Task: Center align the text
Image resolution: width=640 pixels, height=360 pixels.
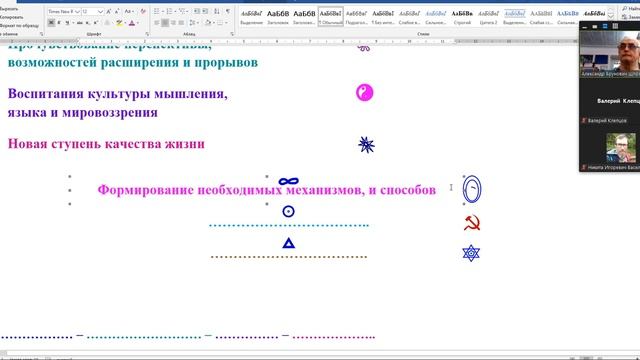Action: (165, 23)
